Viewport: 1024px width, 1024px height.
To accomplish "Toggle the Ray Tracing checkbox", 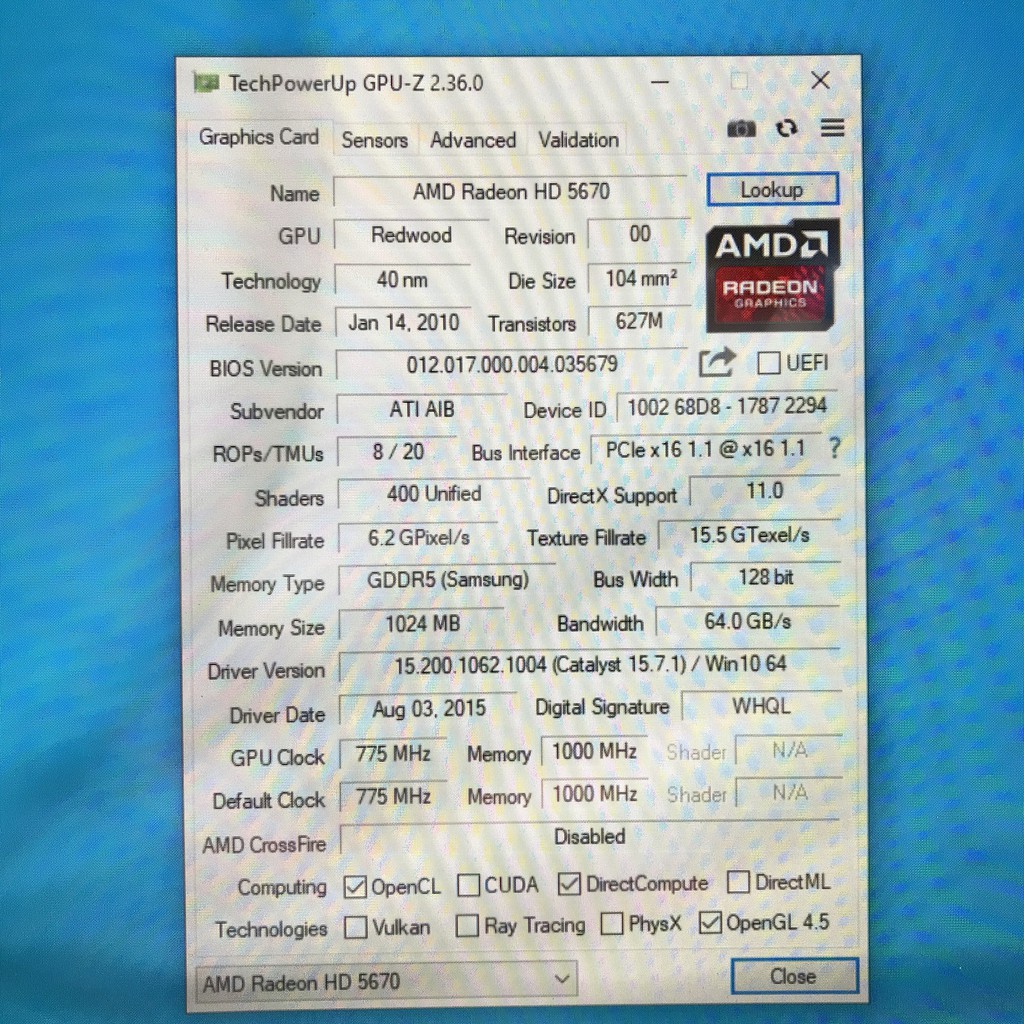I will point(467,925).
